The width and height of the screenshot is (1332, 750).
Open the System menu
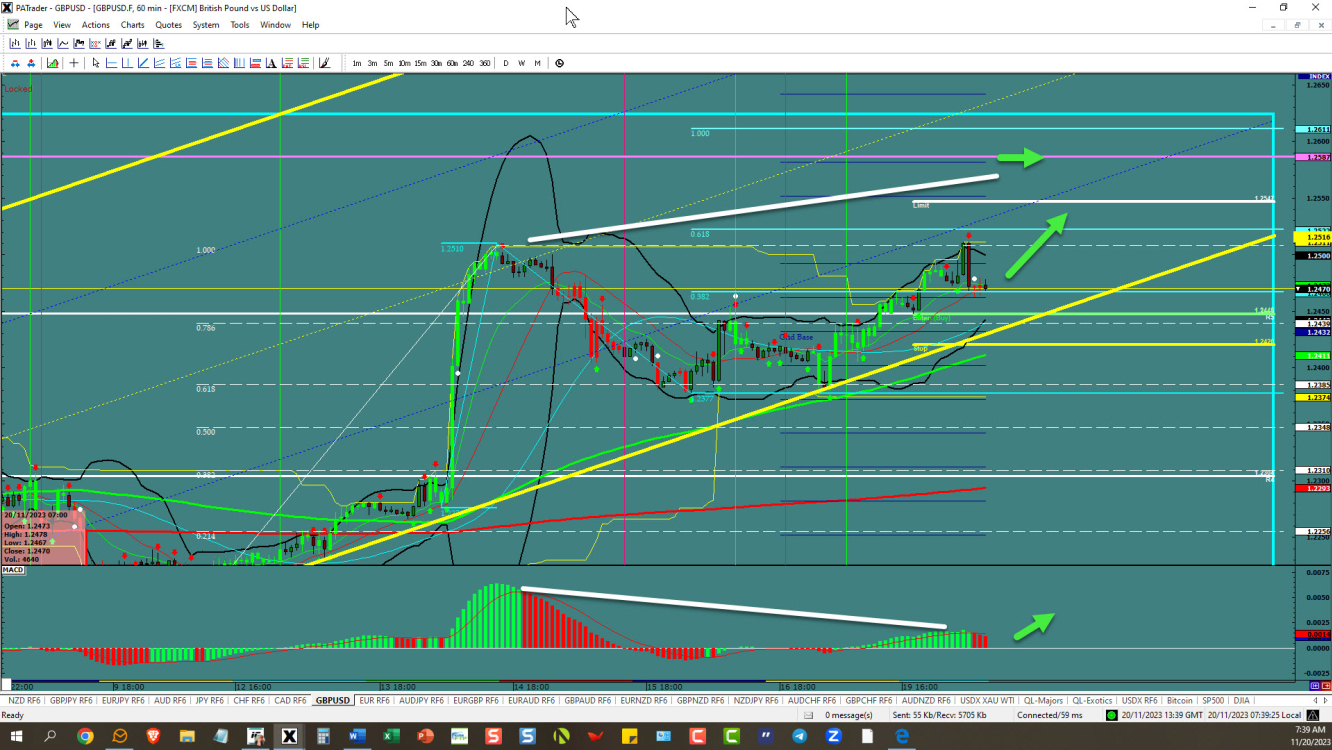[206, 25]
